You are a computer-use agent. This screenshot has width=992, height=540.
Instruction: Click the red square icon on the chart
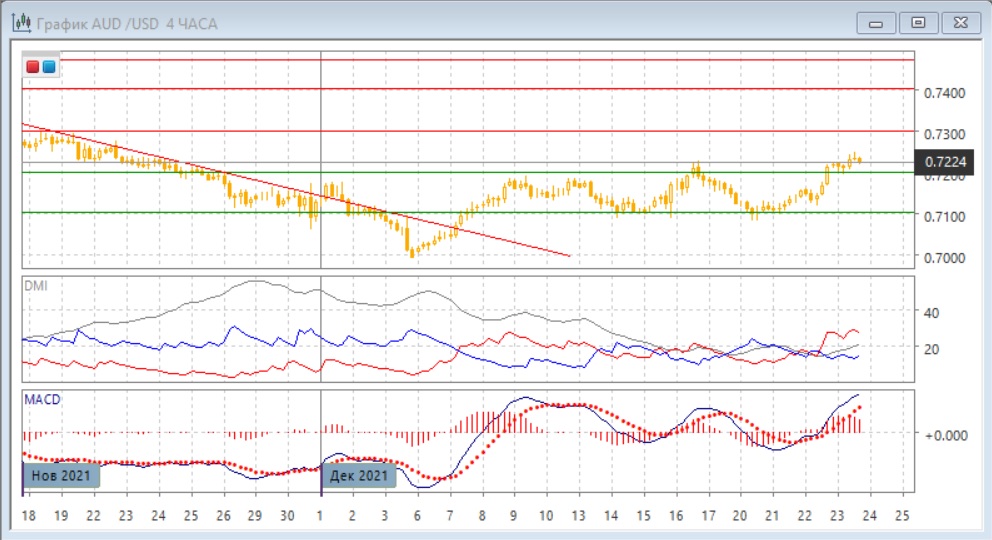(x=33, y=67)
